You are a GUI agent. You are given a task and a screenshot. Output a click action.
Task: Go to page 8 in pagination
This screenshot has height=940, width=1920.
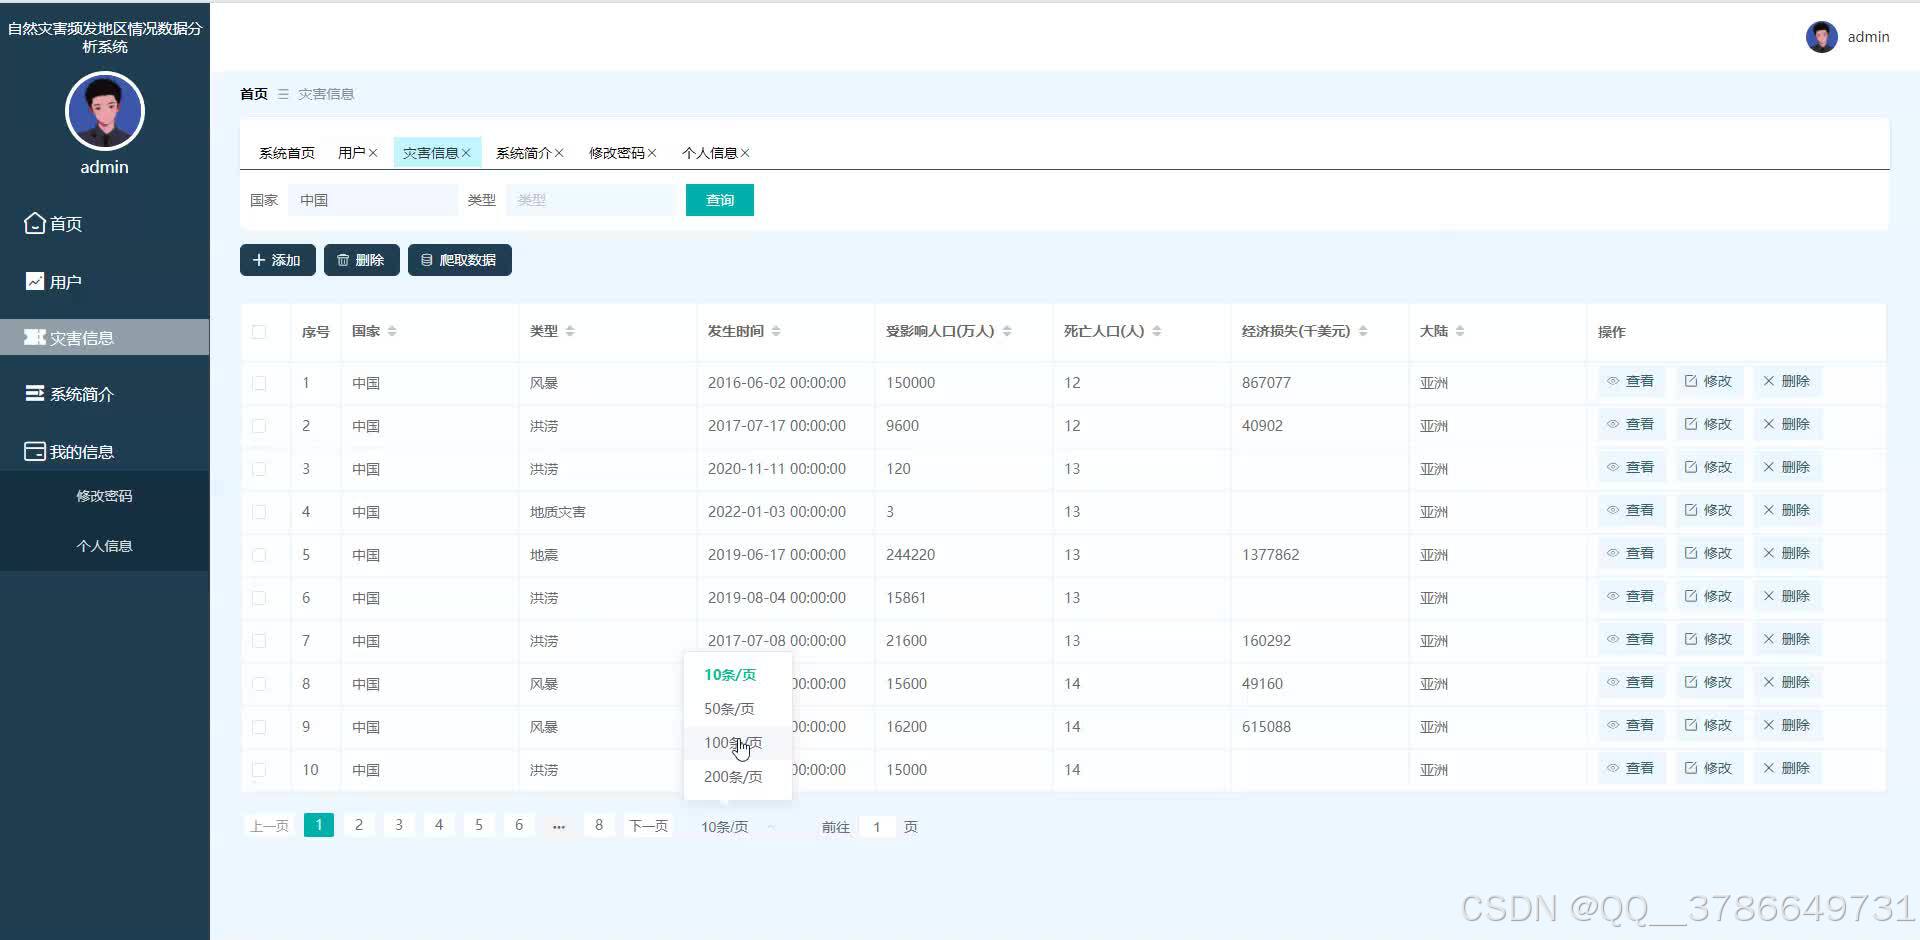coord(599,825)
